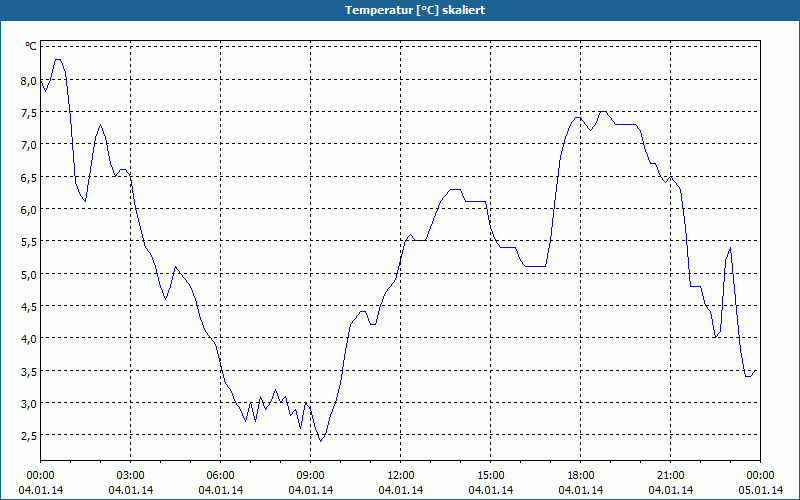Viewport: 800px width, 500px height.
Task: Select the 8,0 y-axis label
Action: click(x=29, y=81)
